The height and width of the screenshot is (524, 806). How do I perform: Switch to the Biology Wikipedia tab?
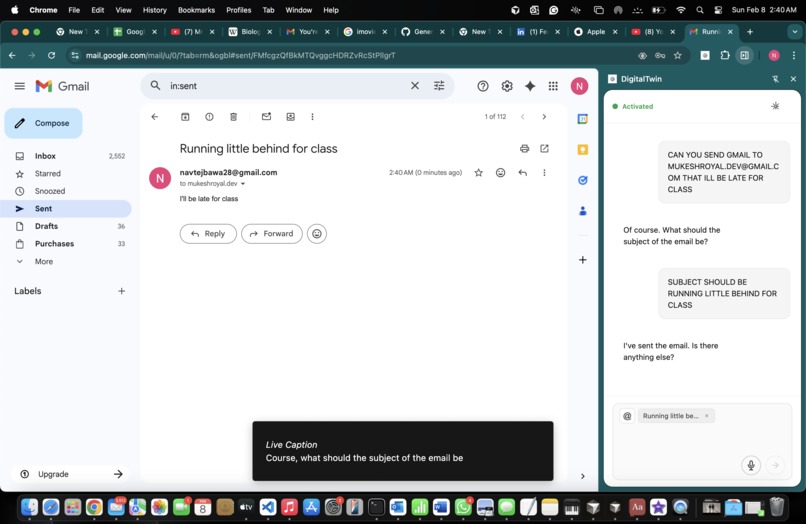(x=250, y=32)
